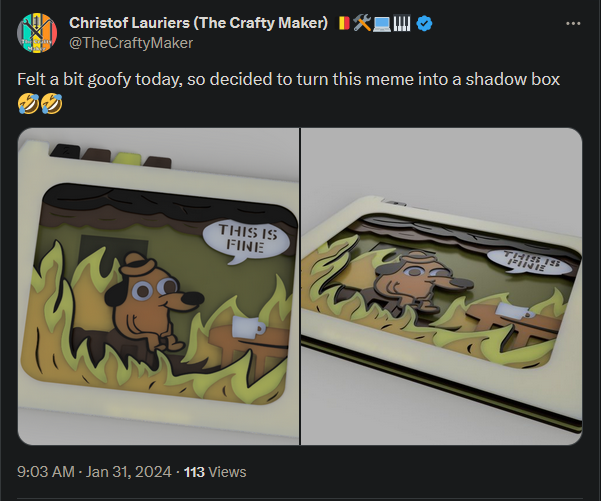This screenshot has width=601, height=501.
Task: Open the tweet's more options menu
Action: click(572, 23)
